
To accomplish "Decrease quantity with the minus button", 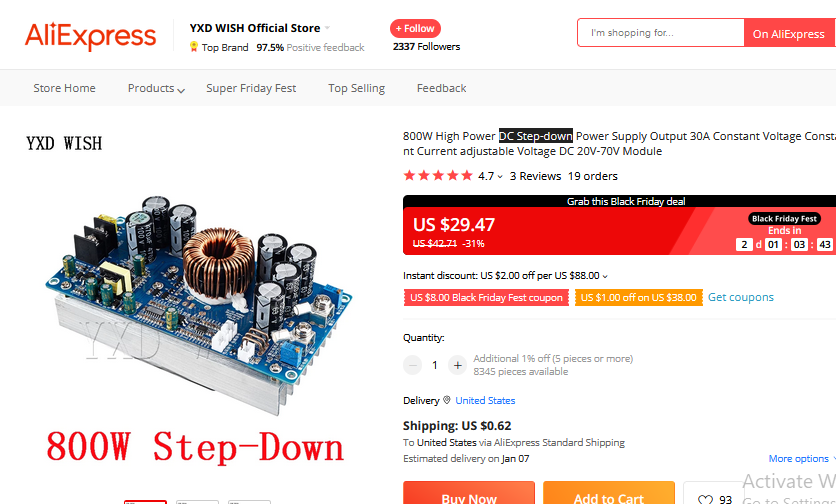I will tap(412, 365).
